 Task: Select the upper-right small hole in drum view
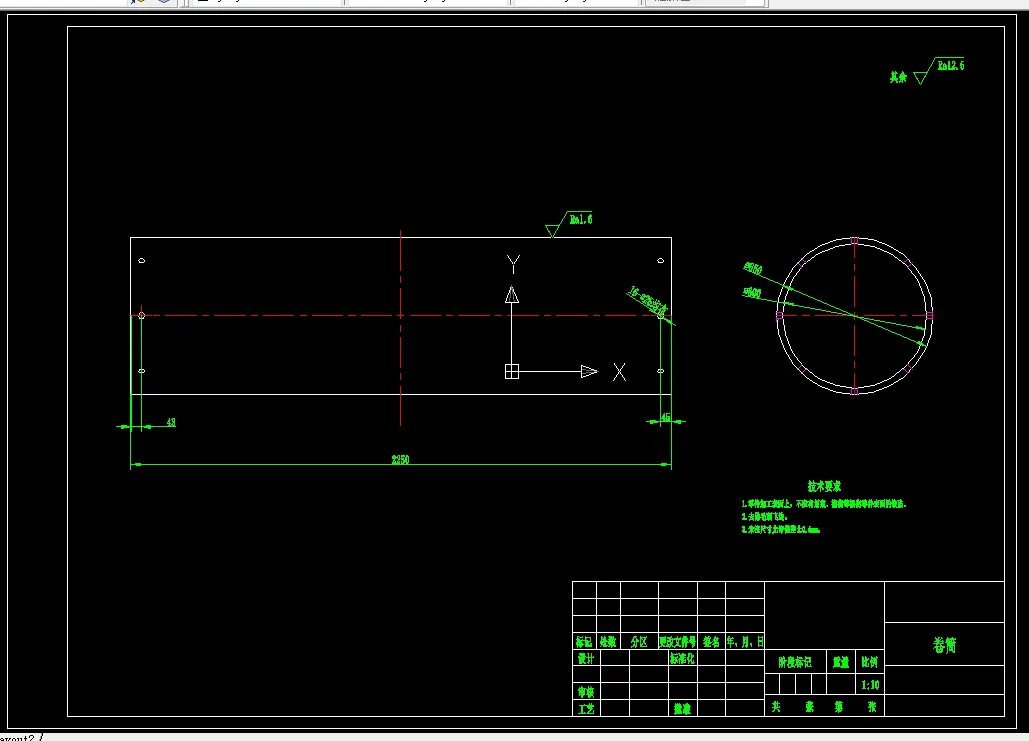click(x=661, y=261)
